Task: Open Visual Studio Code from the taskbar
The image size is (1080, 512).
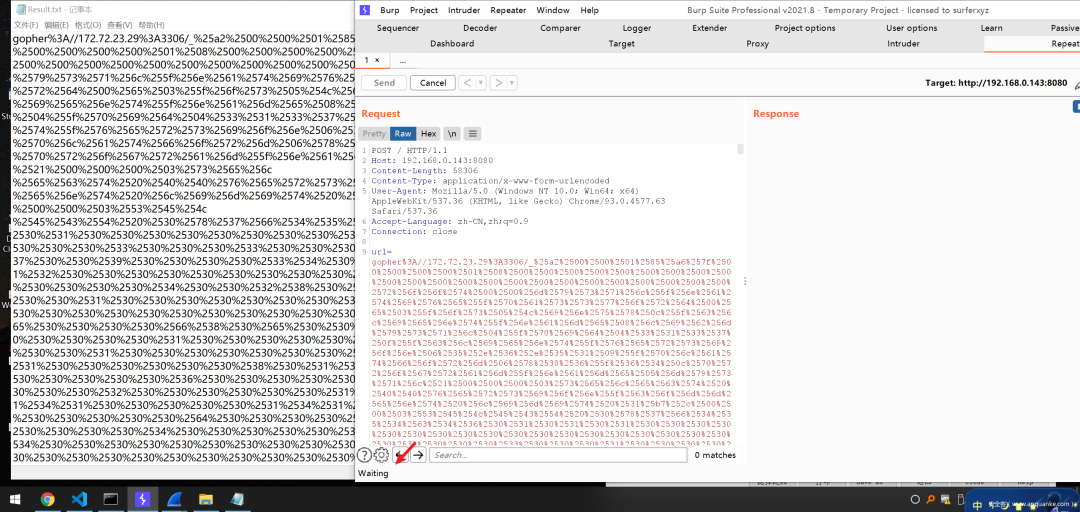Action: click(79, 500)
